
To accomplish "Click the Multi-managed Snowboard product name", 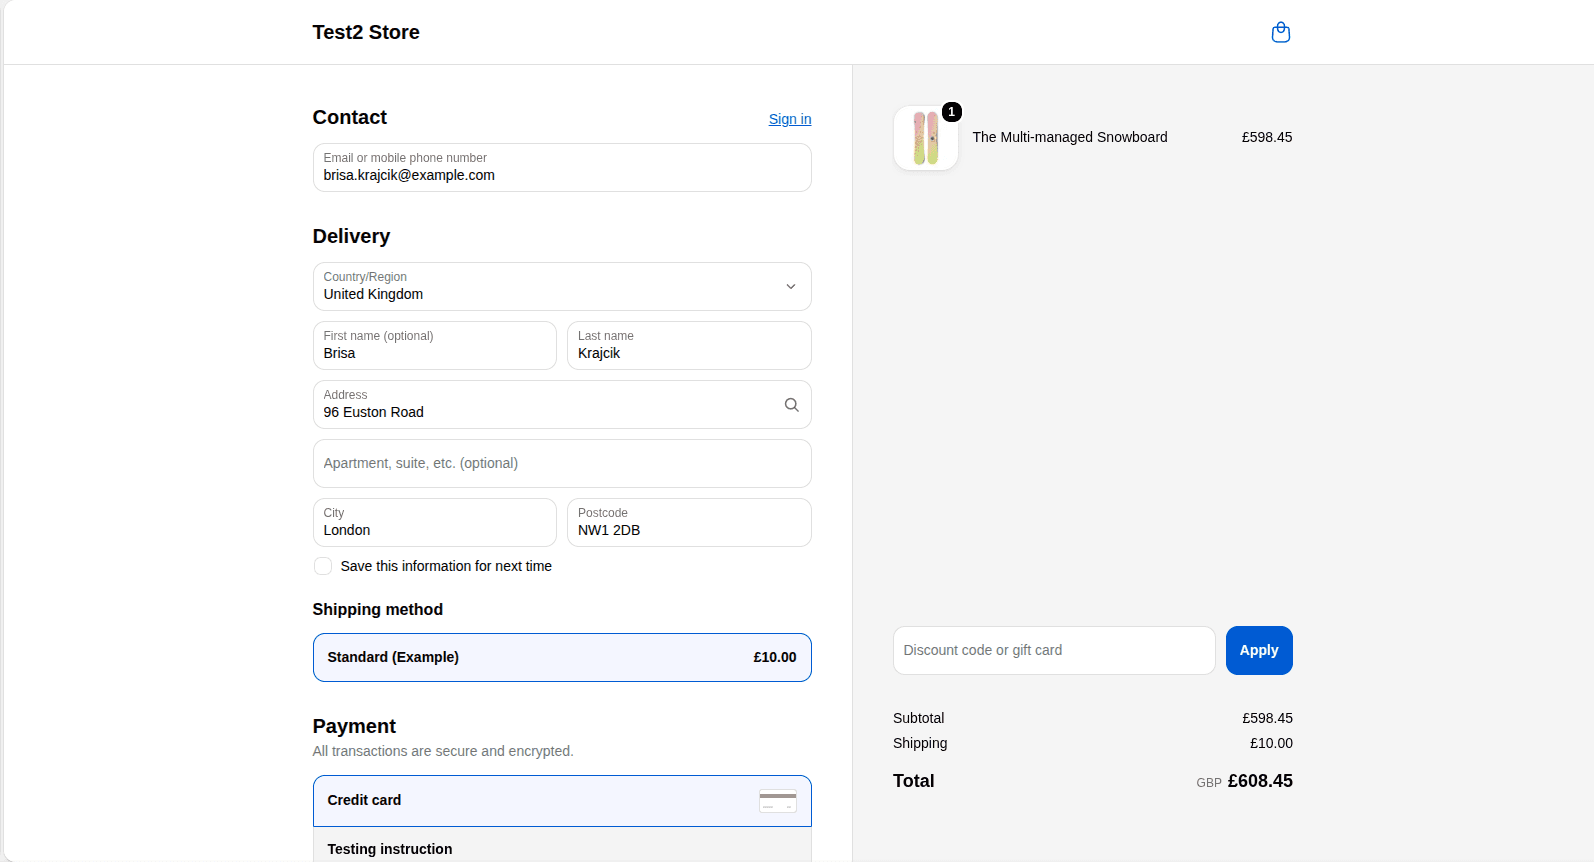I will point(1070,137).
